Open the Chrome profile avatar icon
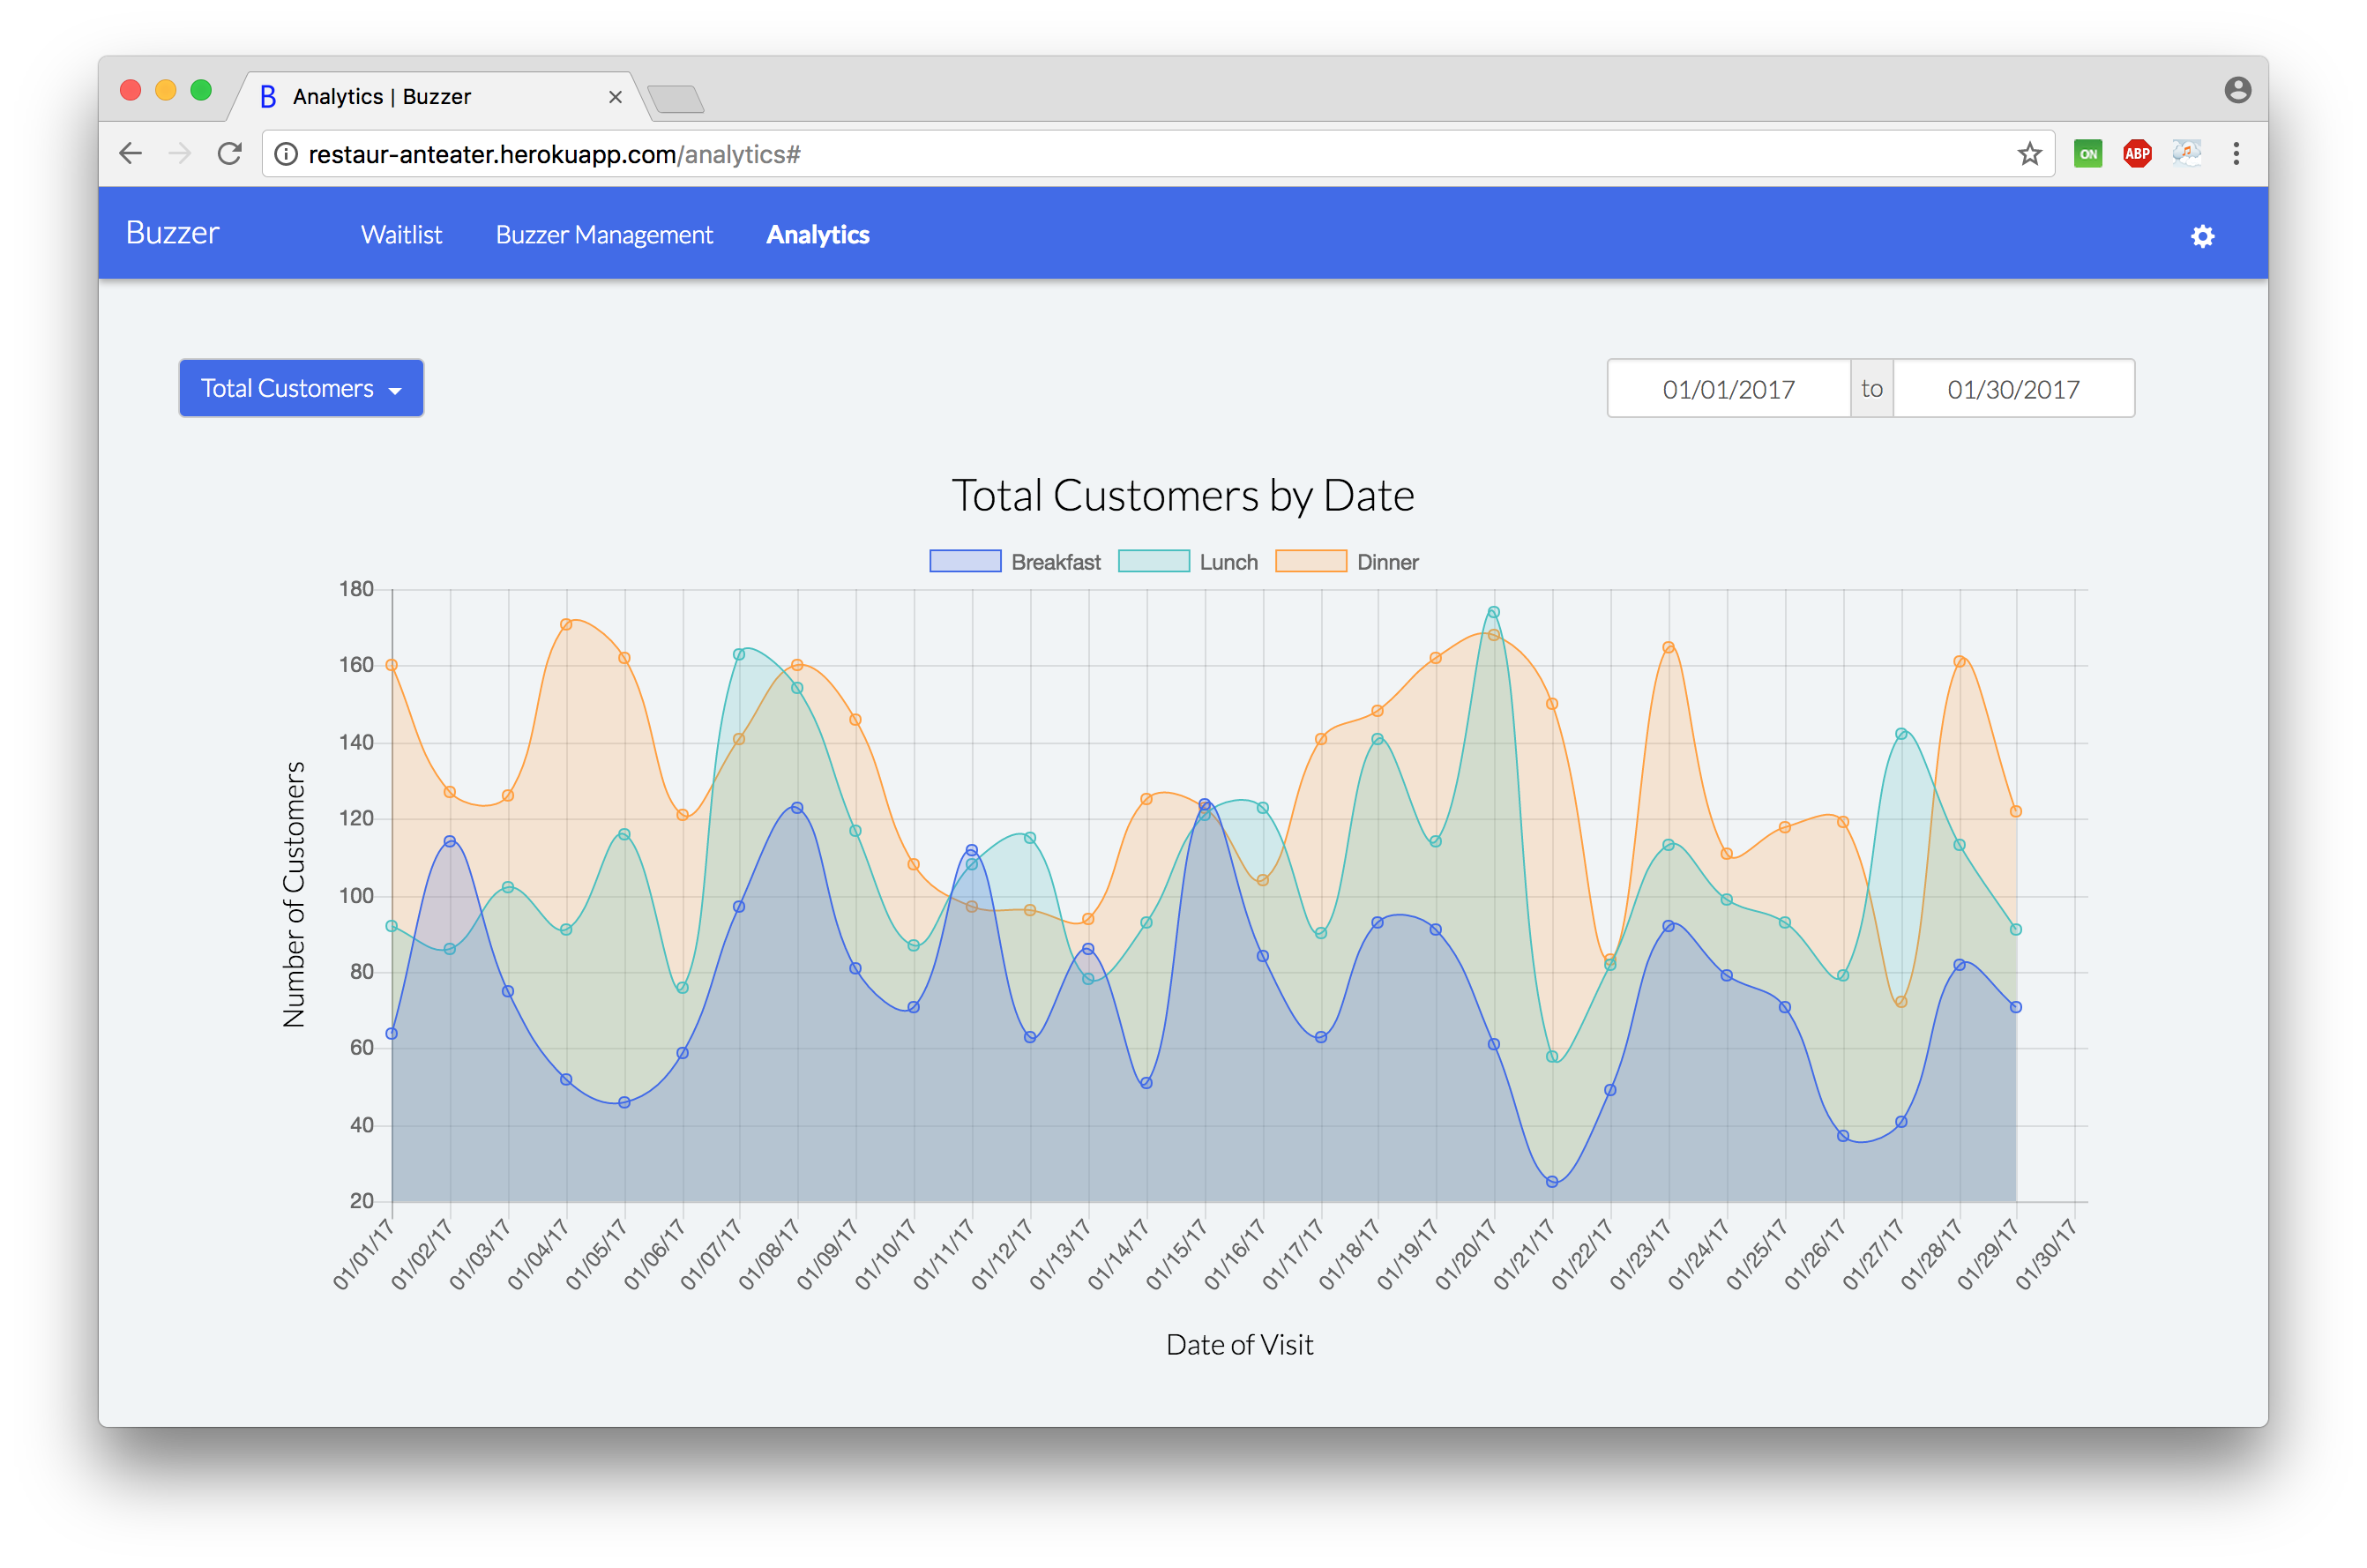Image resolution: width=2367 pixels, height=1568 pixels. tap(2237, 90)
